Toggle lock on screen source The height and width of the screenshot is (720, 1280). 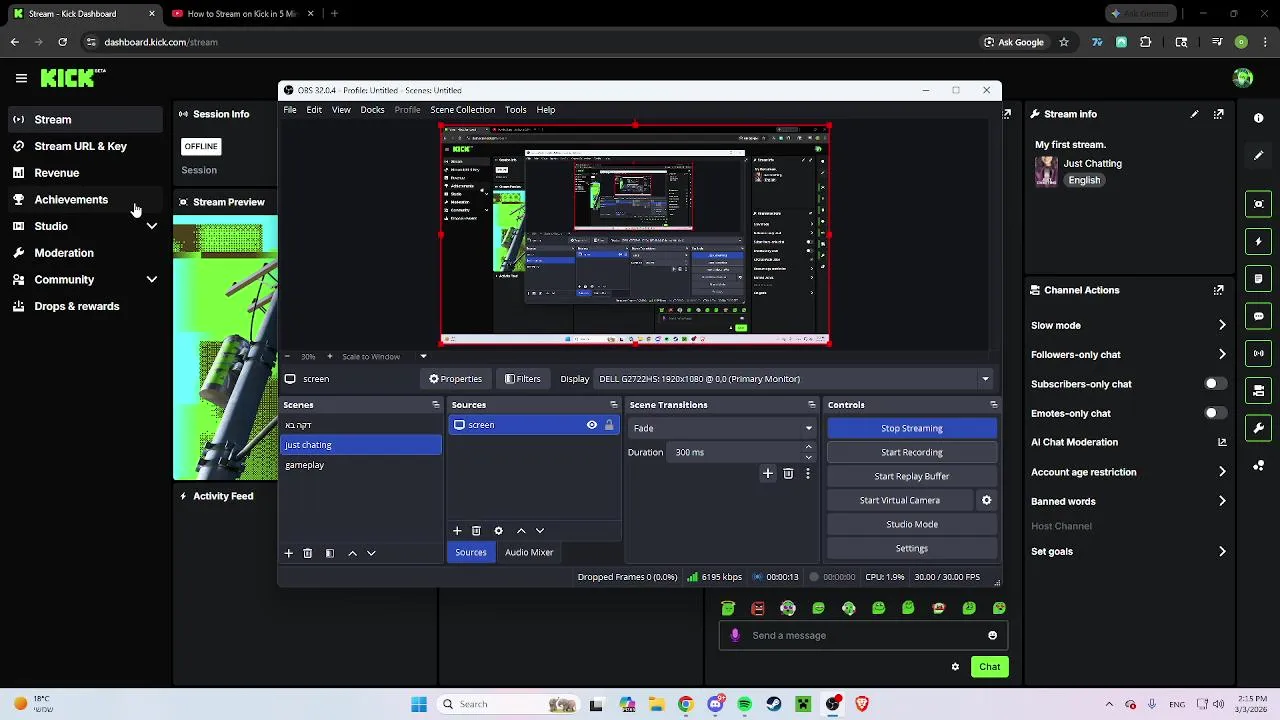coord(609,425)
